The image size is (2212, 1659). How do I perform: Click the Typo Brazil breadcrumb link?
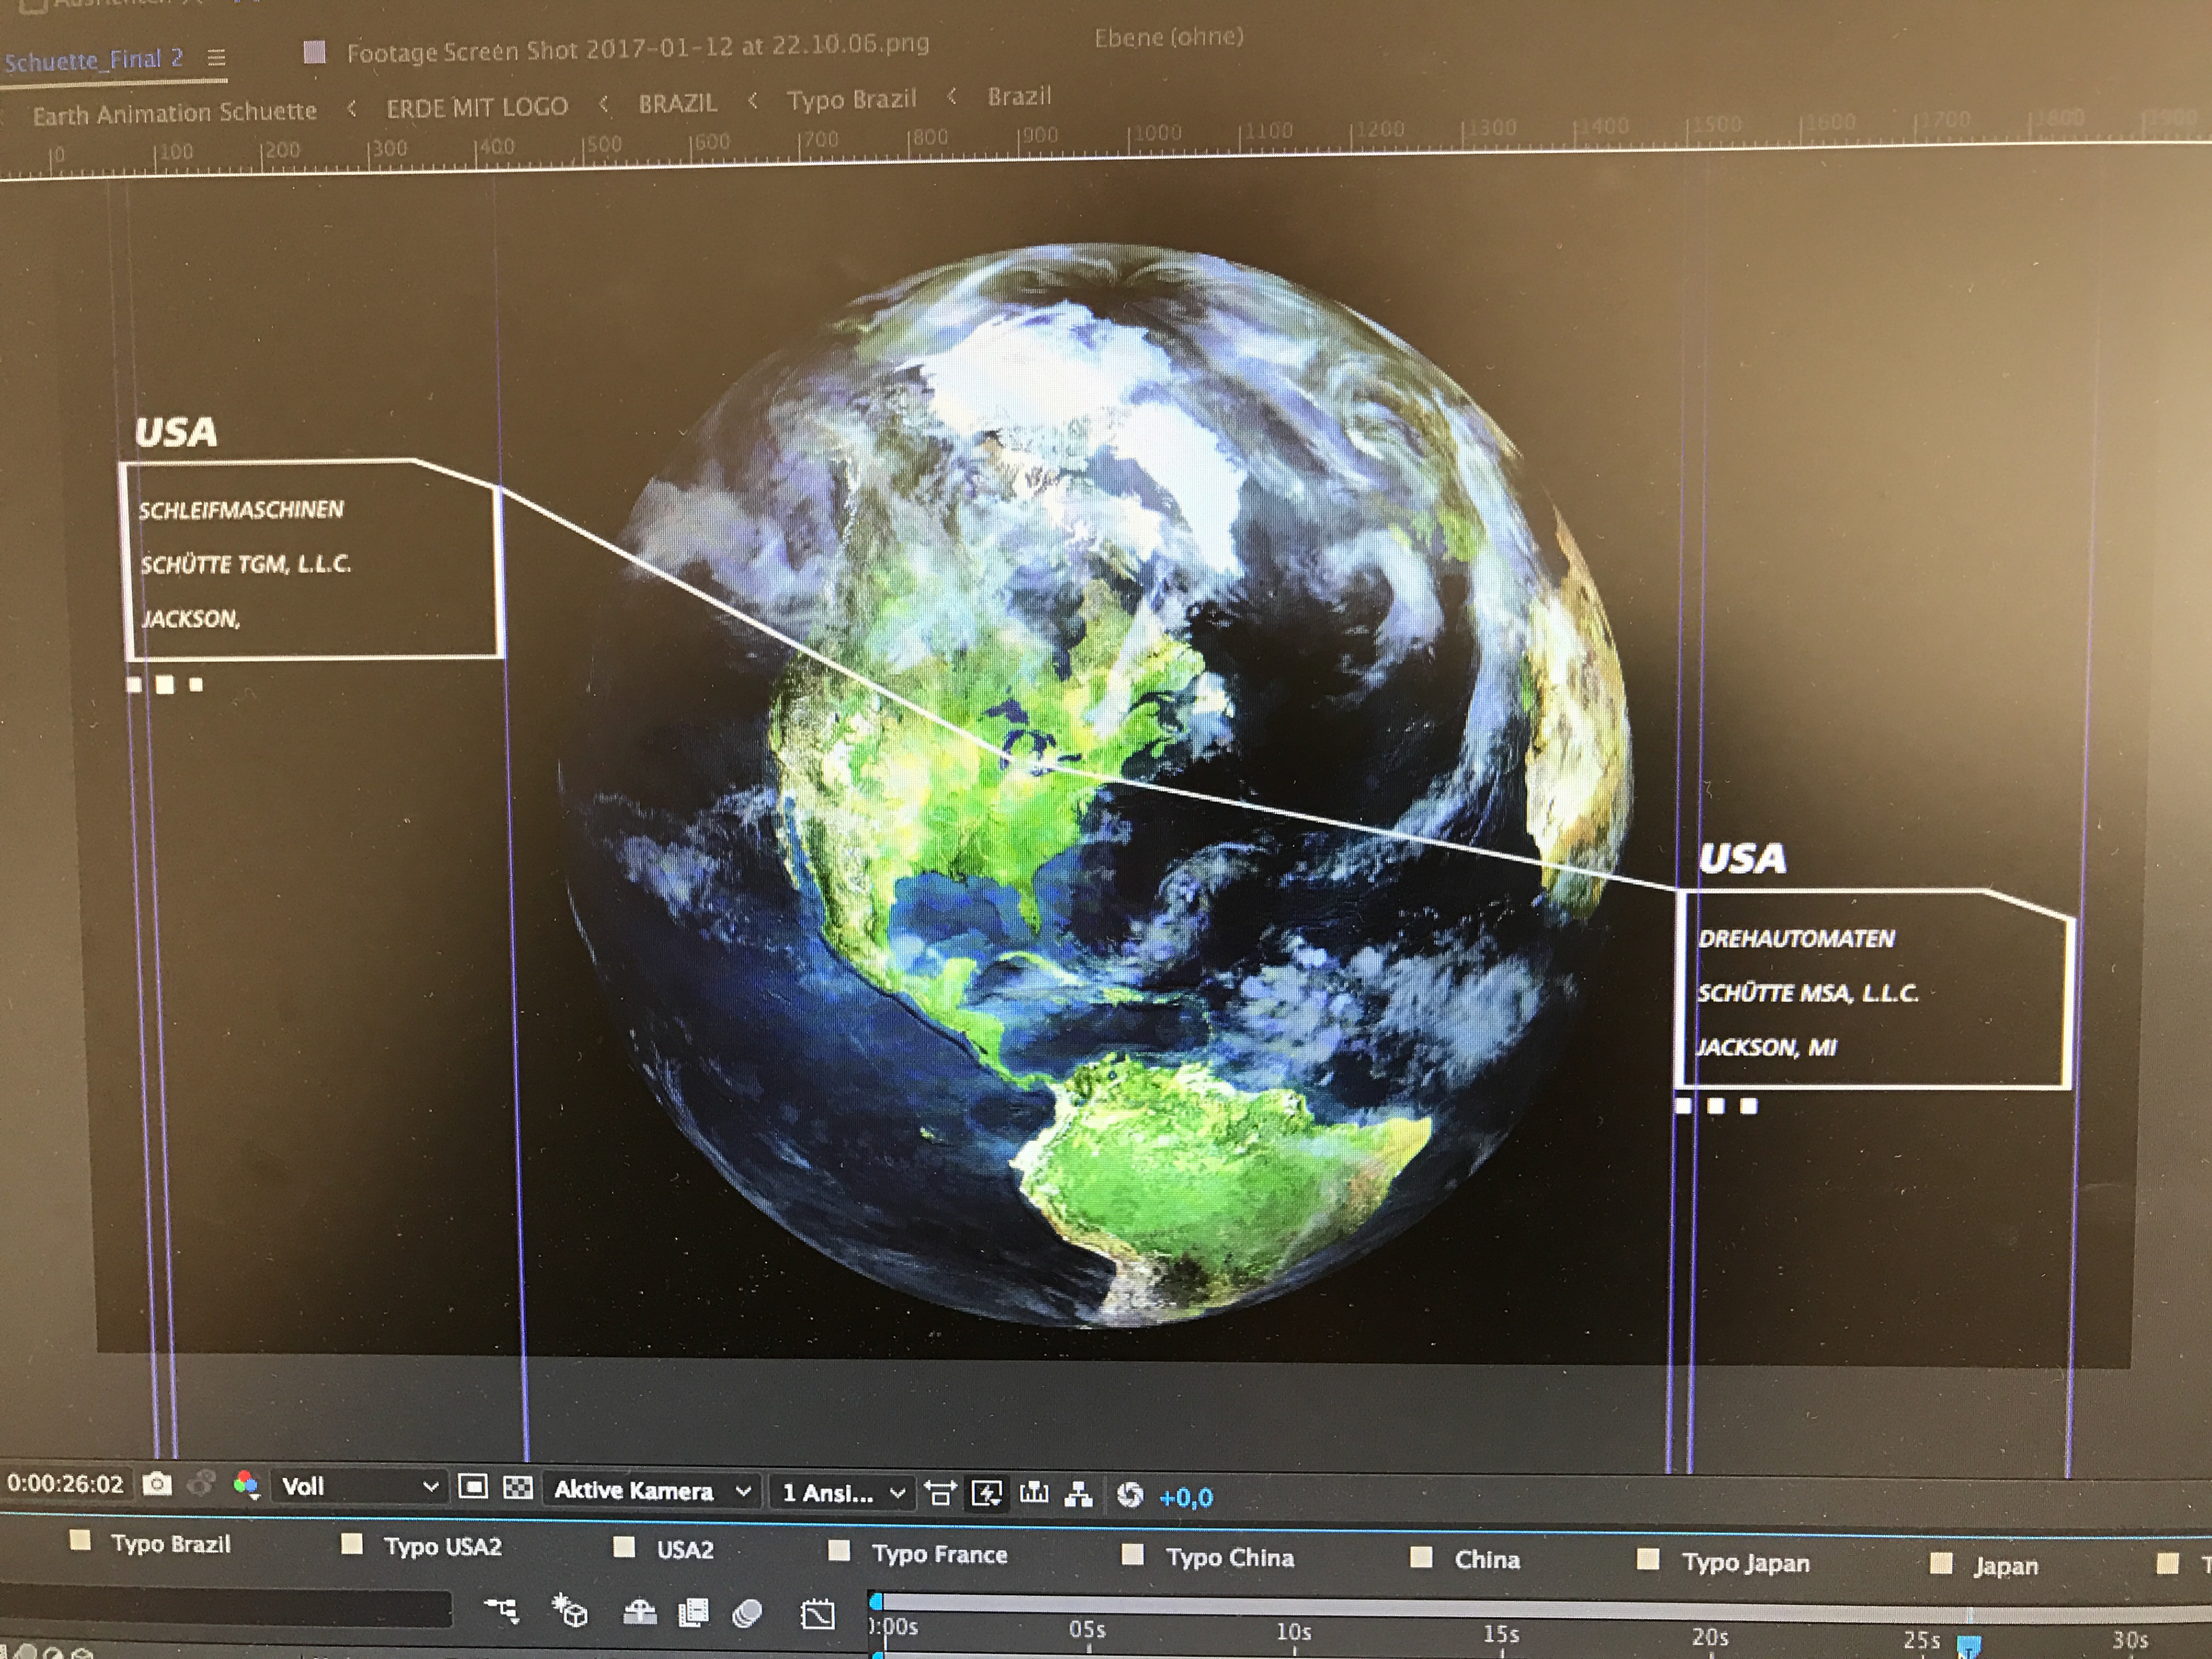coord(851,100)
